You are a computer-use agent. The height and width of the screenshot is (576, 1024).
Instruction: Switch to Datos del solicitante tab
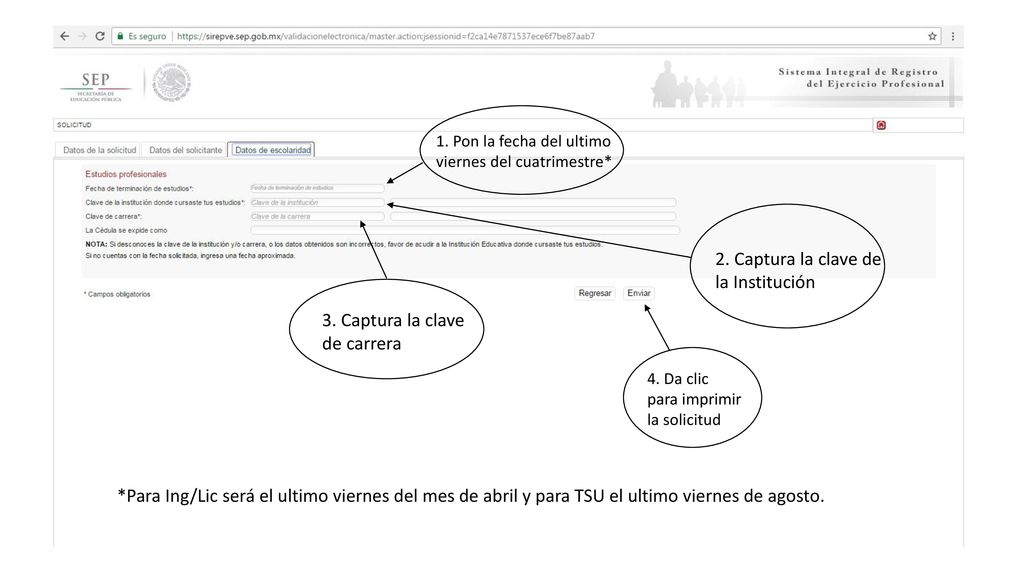tap(185, 150)
